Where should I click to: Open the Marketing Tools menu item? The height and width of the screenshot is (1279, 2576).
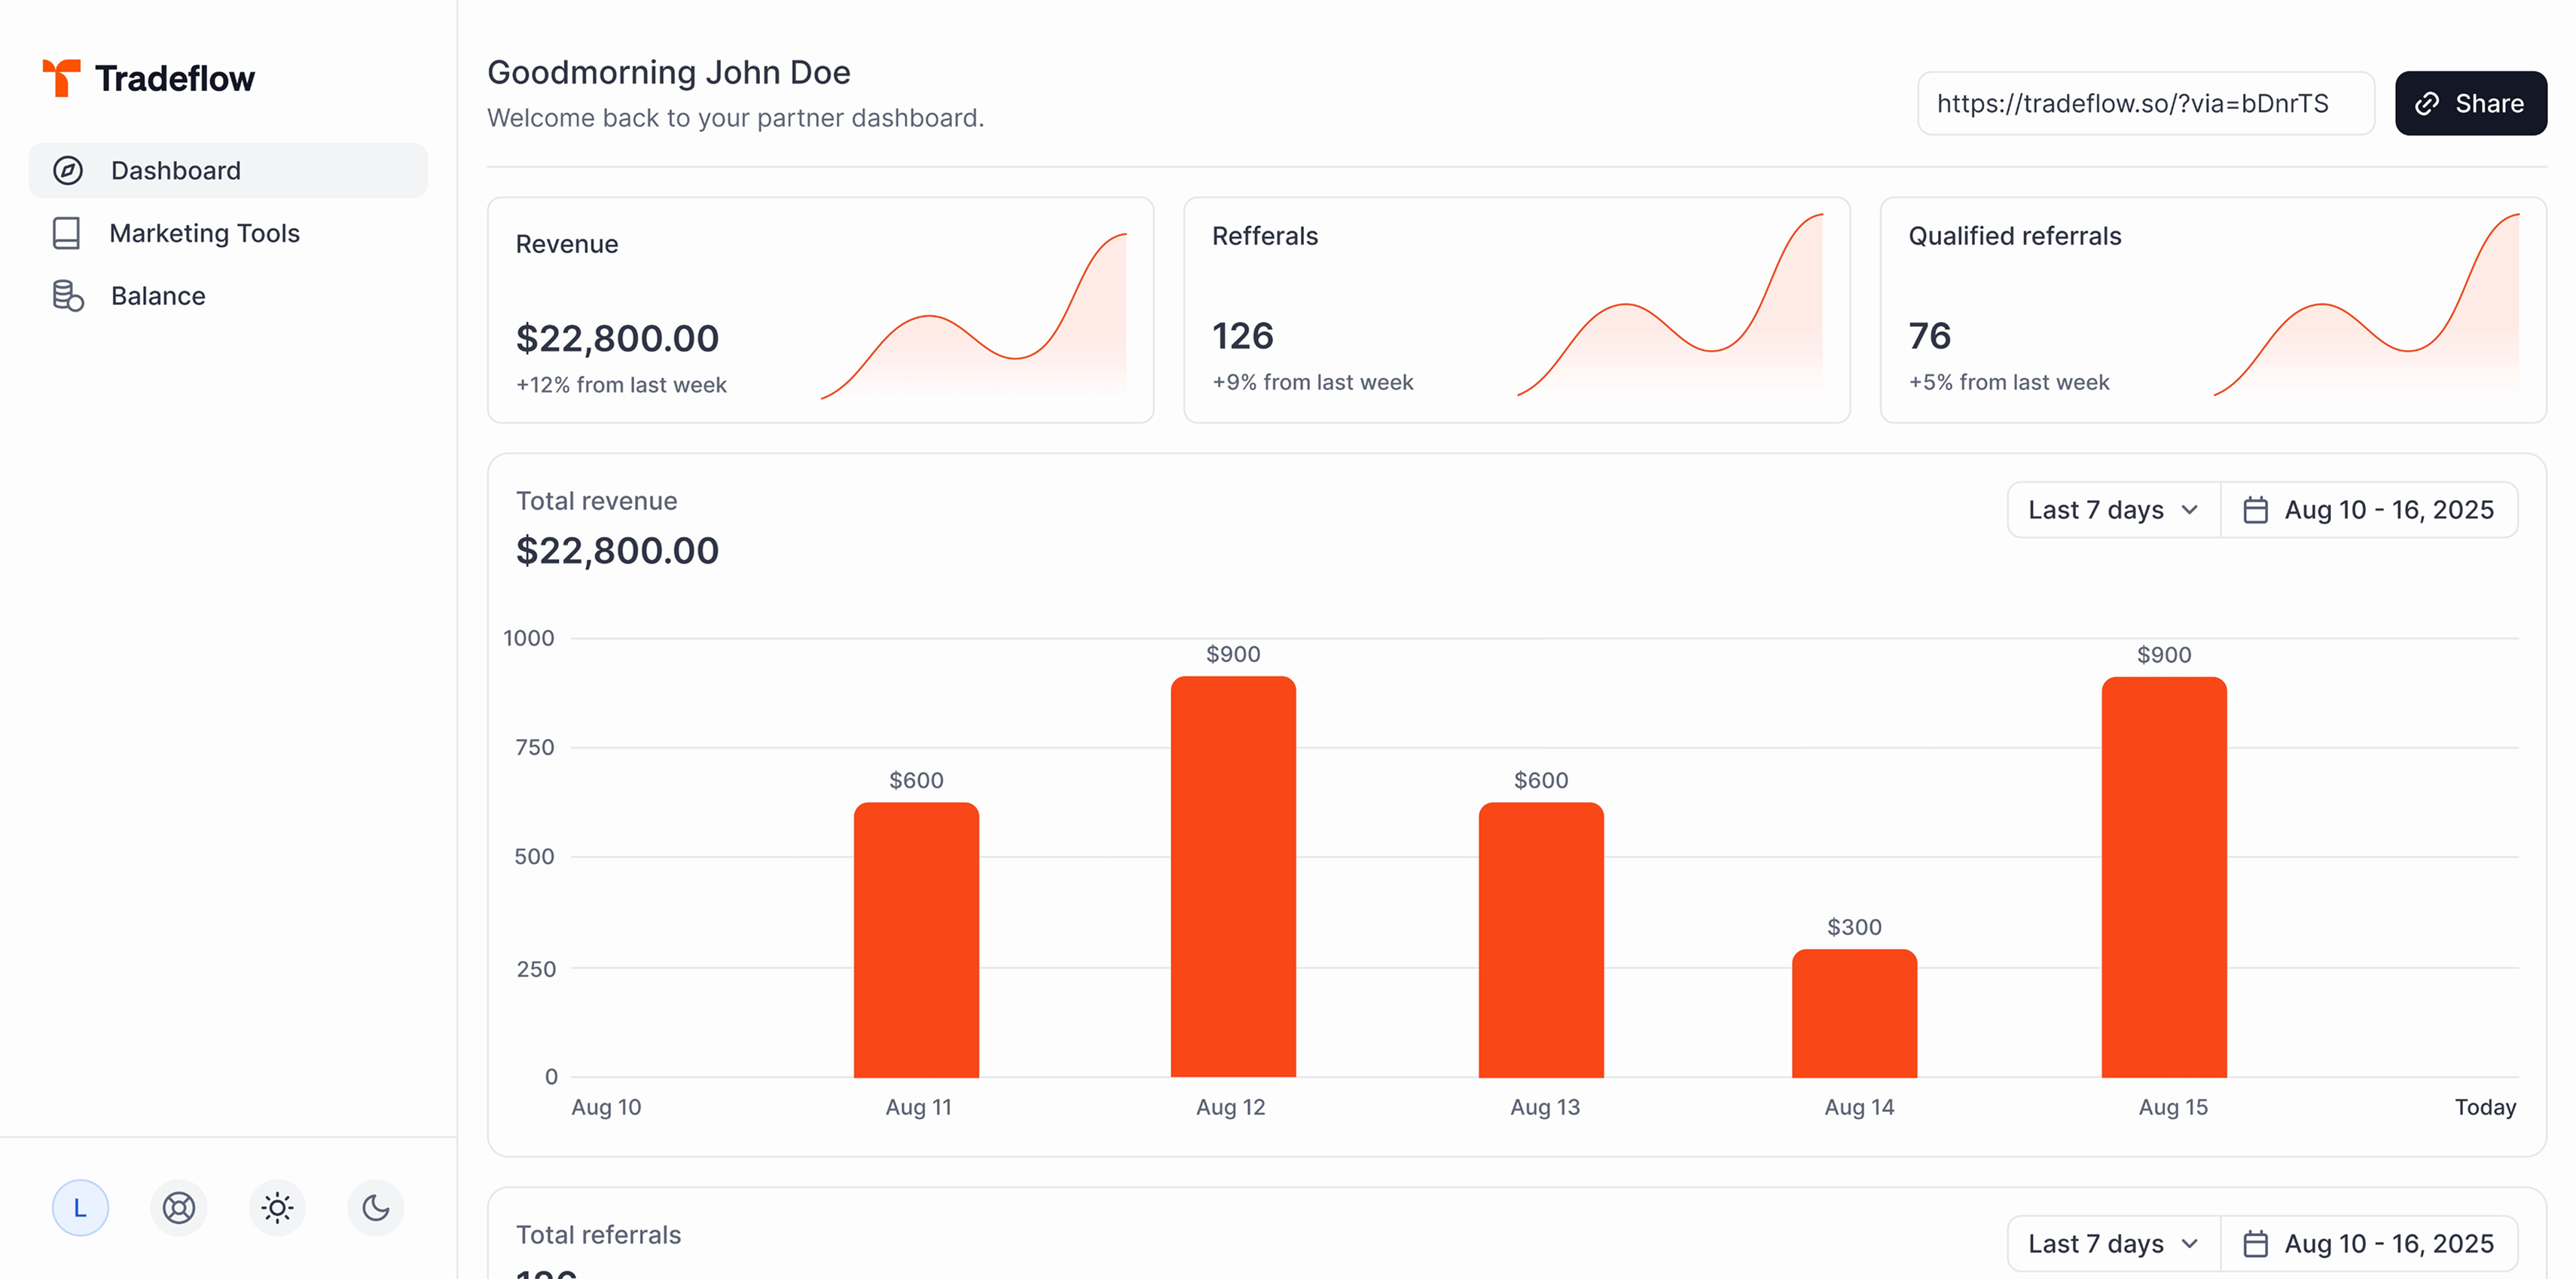point(228,233)
